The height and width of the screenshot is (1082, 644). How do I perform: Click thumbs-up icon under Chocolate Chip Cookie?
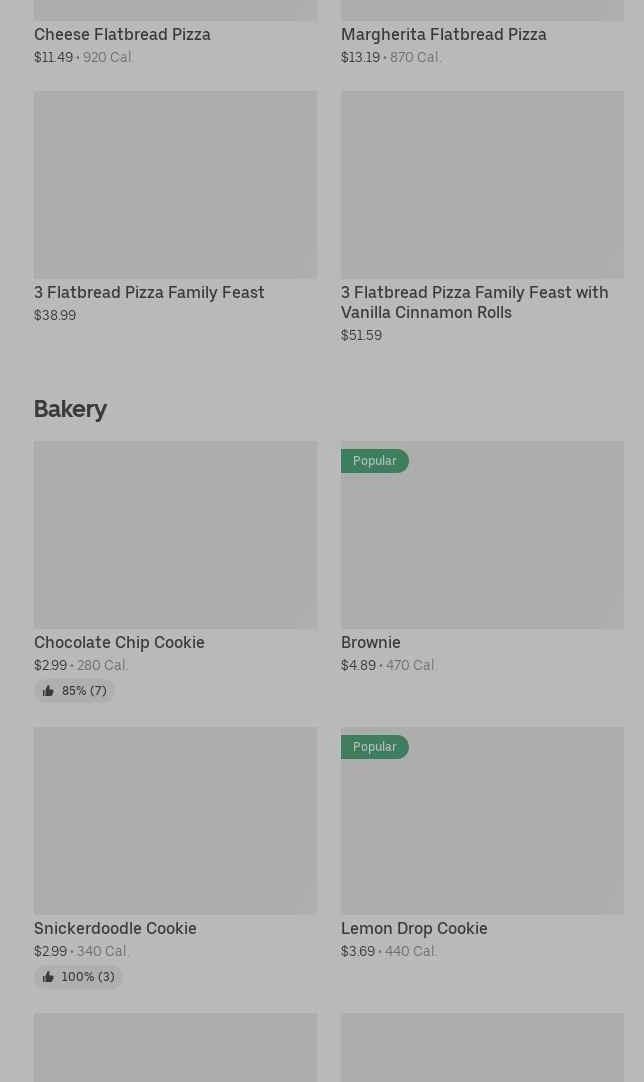click(x=48, y=691)
